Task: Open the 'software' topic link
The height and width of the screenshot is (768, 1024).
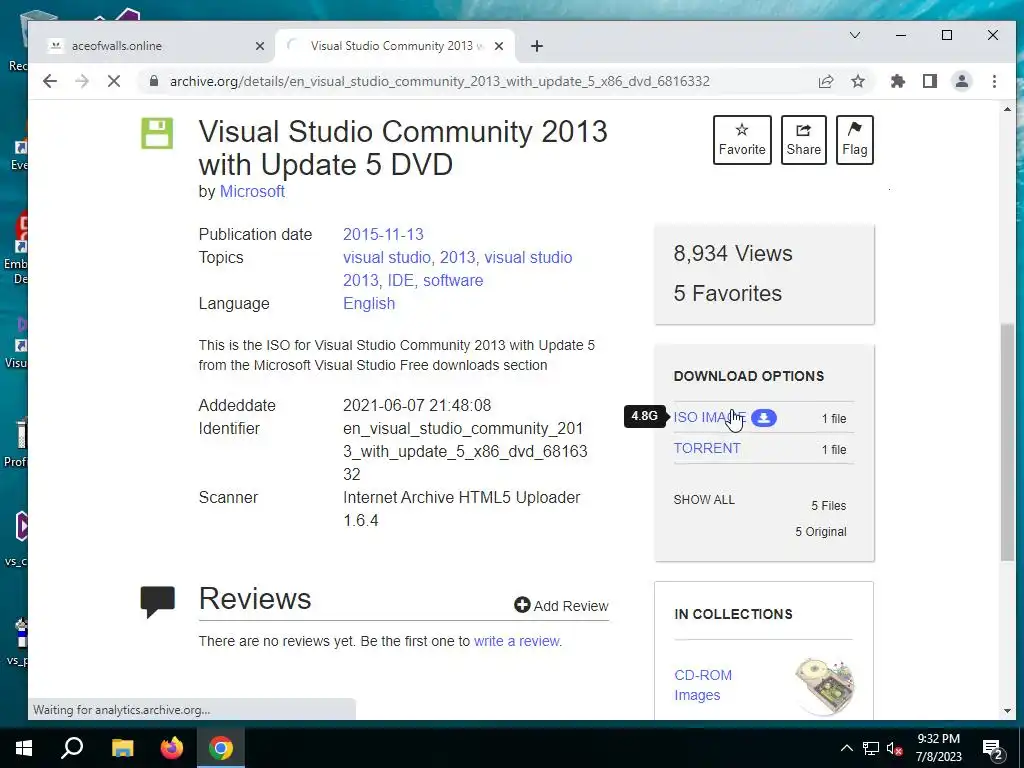Action: pos(453,280)
